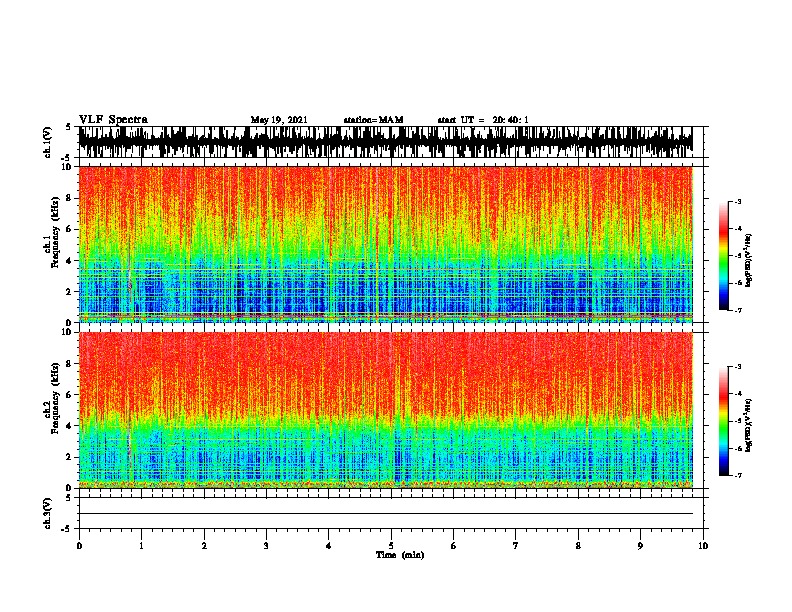This screenshot has height=612, width=792.
Task: Click the ch.2 Frequency (kHz) axis label
Action: point(55,398)
